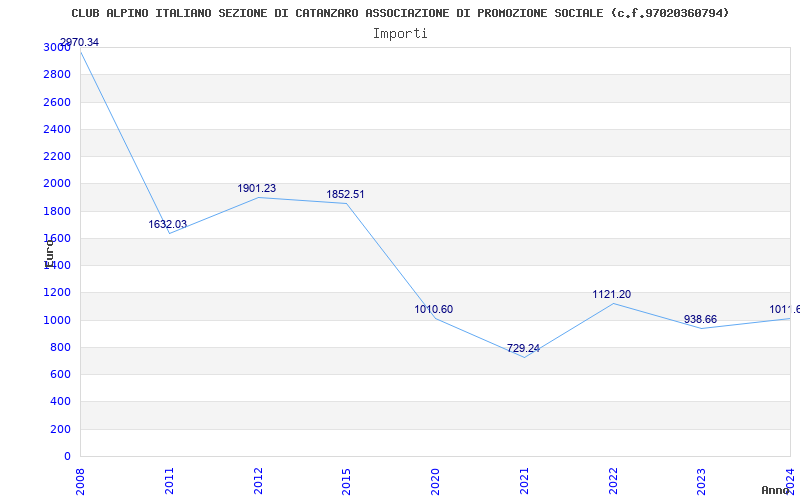Click the y-axis value 1000
800x500 pixels.
pos(57,320)
